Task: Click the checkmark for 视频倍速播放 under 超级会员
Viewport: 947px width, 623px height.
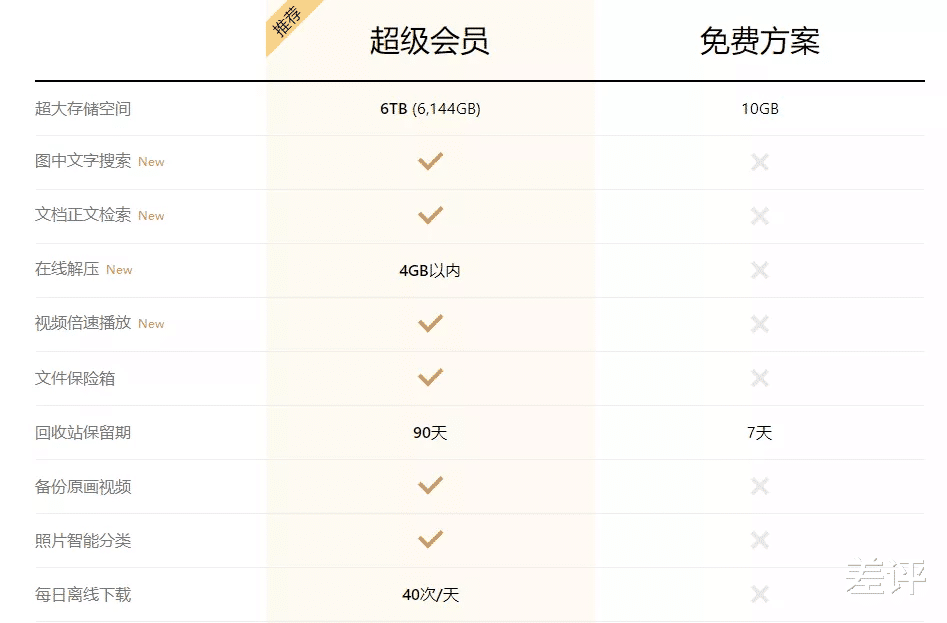Action: click(x=430, y=323)
